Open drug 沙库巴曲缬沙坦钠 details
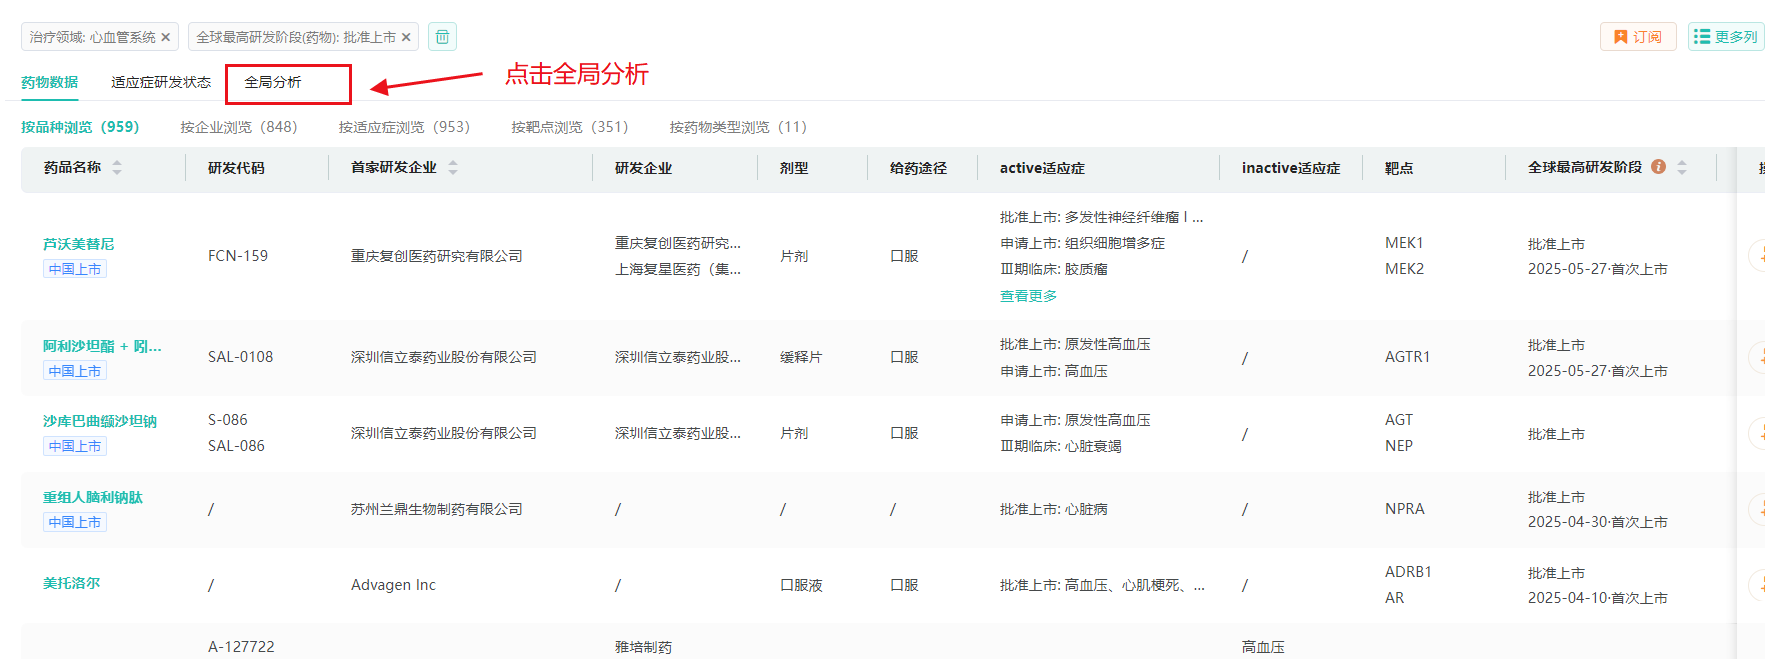This screenshot has width=1765, height=659. (100, 421)
